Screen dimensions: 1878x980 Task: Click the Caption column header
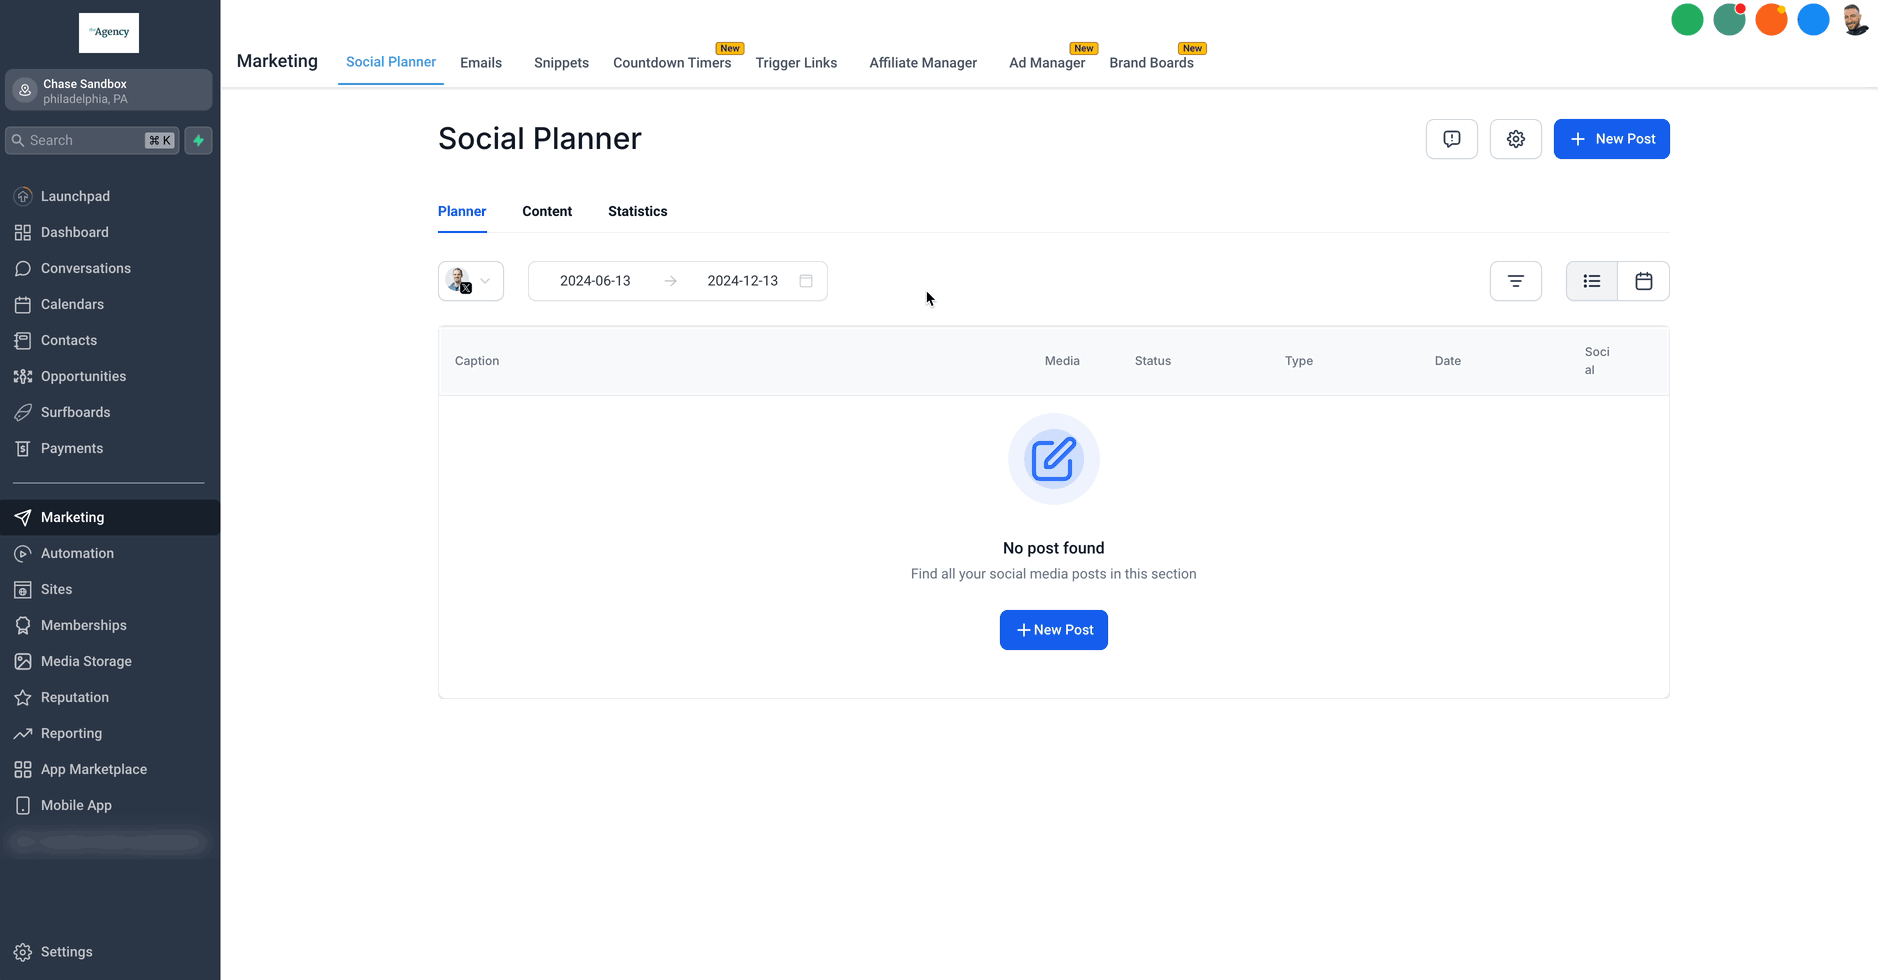point(477,361)
